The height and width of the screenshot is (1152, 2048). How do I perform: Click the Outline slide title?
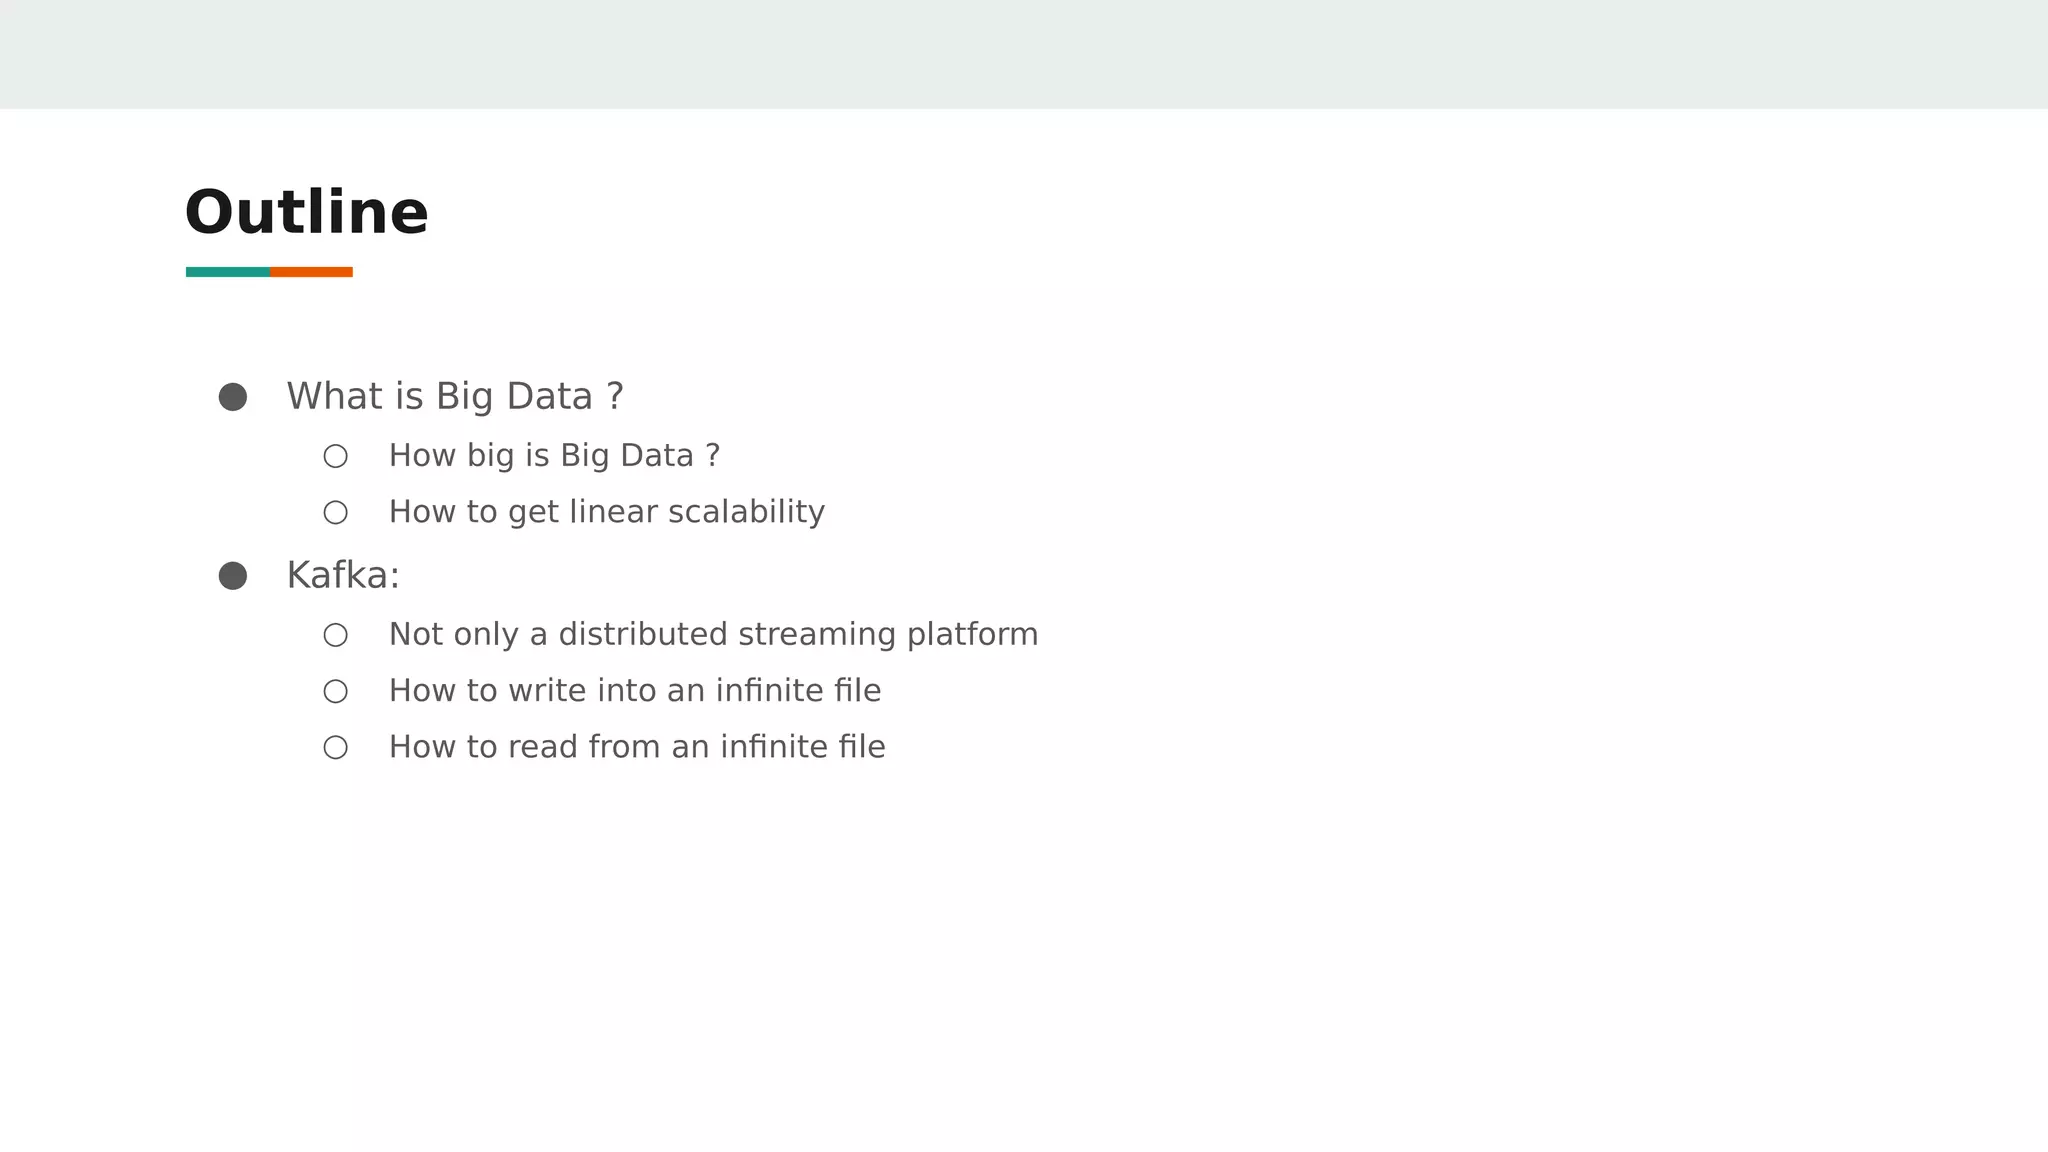click(306, 213)
